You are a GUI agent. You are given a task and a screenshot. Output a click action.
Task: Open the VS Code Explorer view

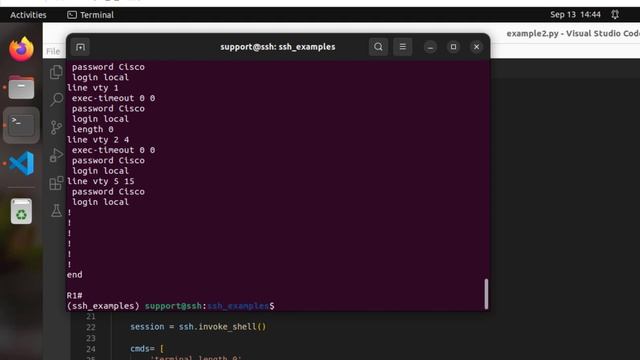56,72
